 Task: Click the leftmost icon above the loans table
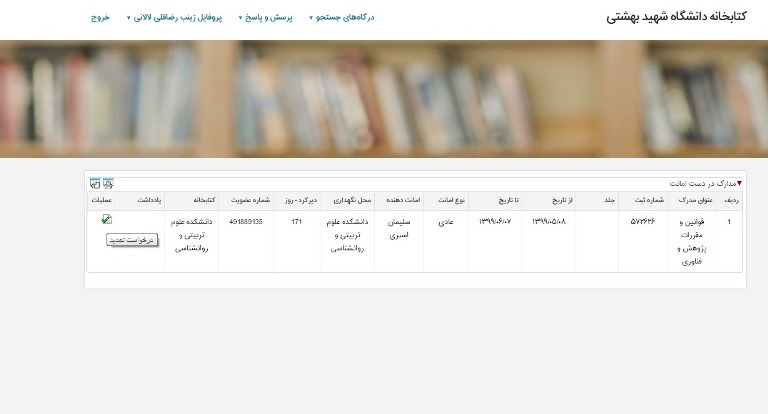95,183
